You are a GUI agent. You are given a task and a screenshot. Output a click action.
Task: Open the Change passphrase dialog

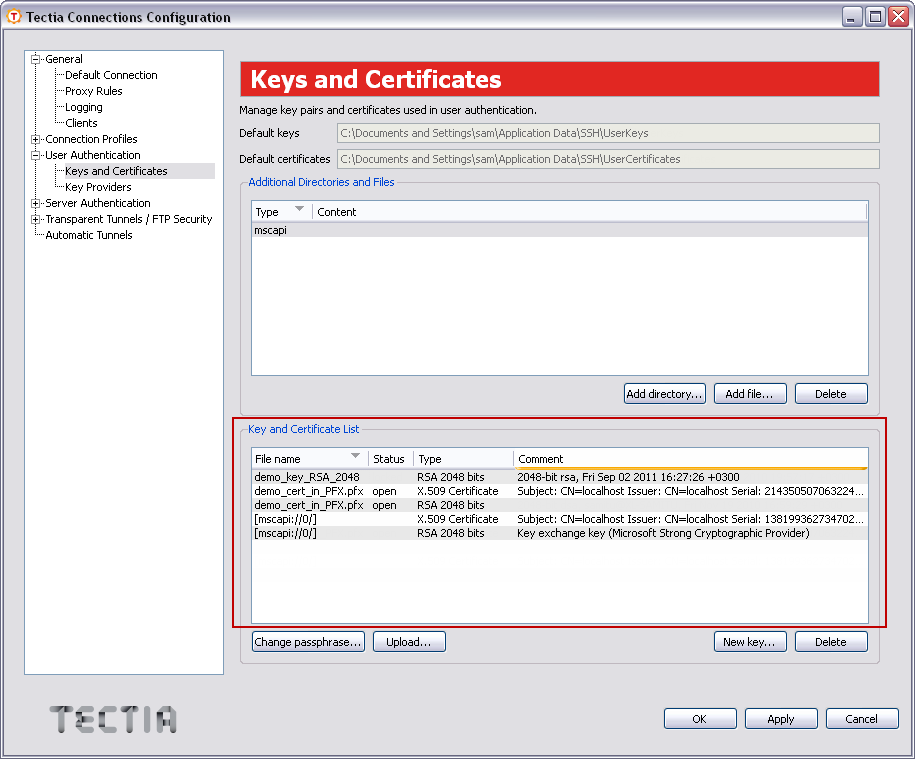point(308,641)
